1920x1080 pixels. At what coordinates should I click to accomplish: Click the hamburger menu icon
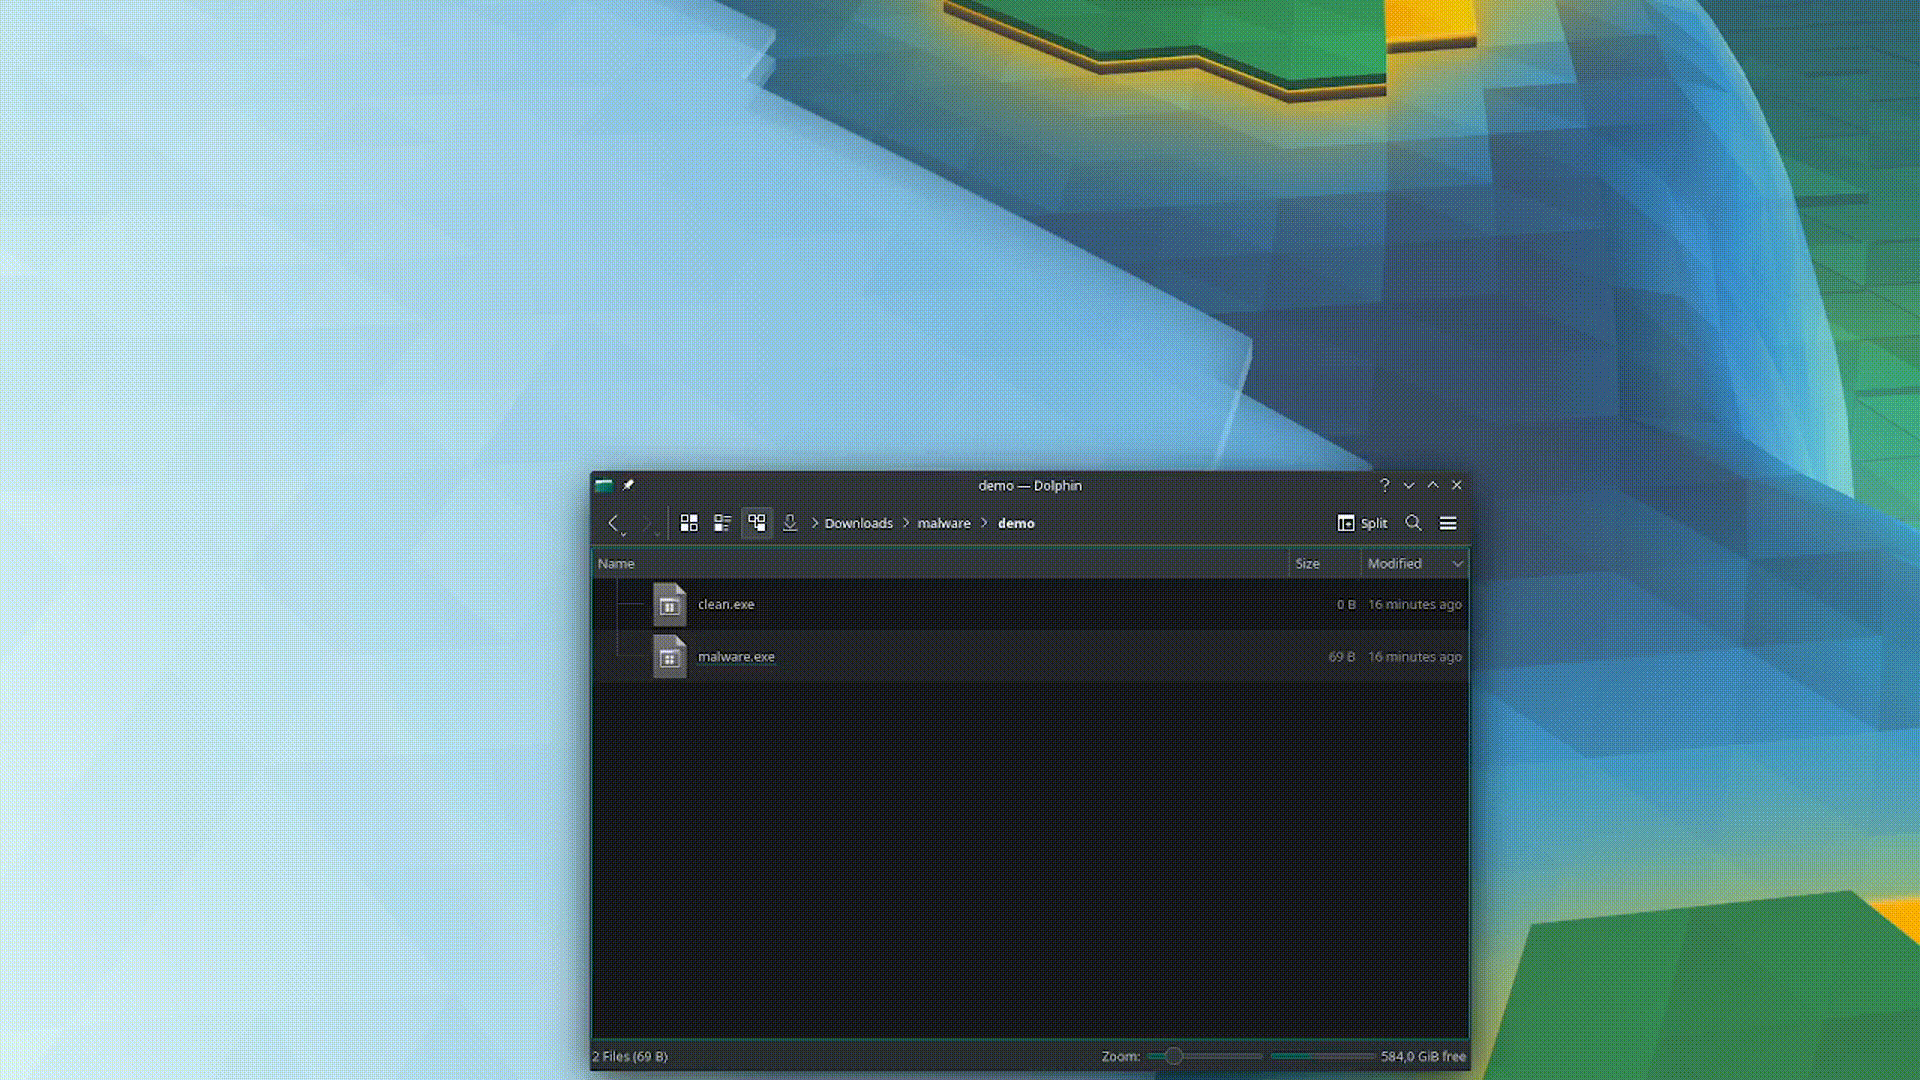point(1448,522)
